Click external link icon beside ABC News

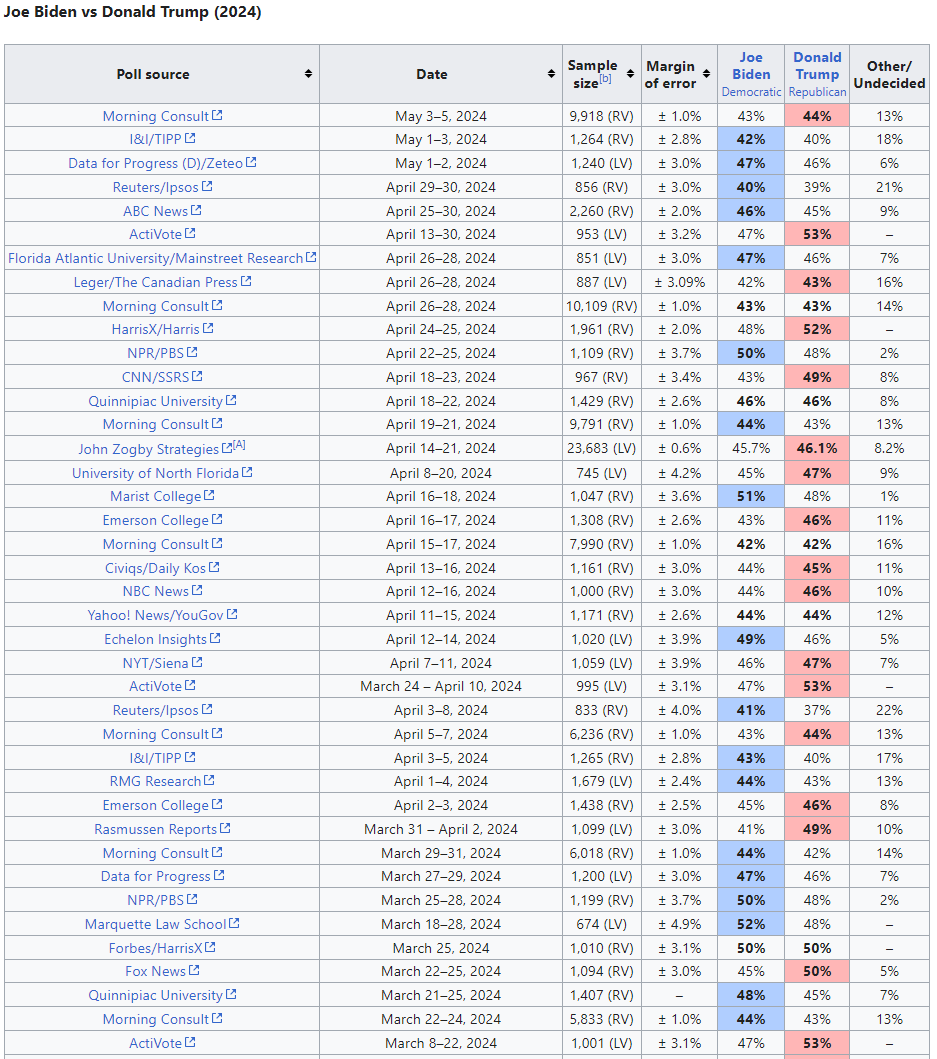click(x=196, y=211)
